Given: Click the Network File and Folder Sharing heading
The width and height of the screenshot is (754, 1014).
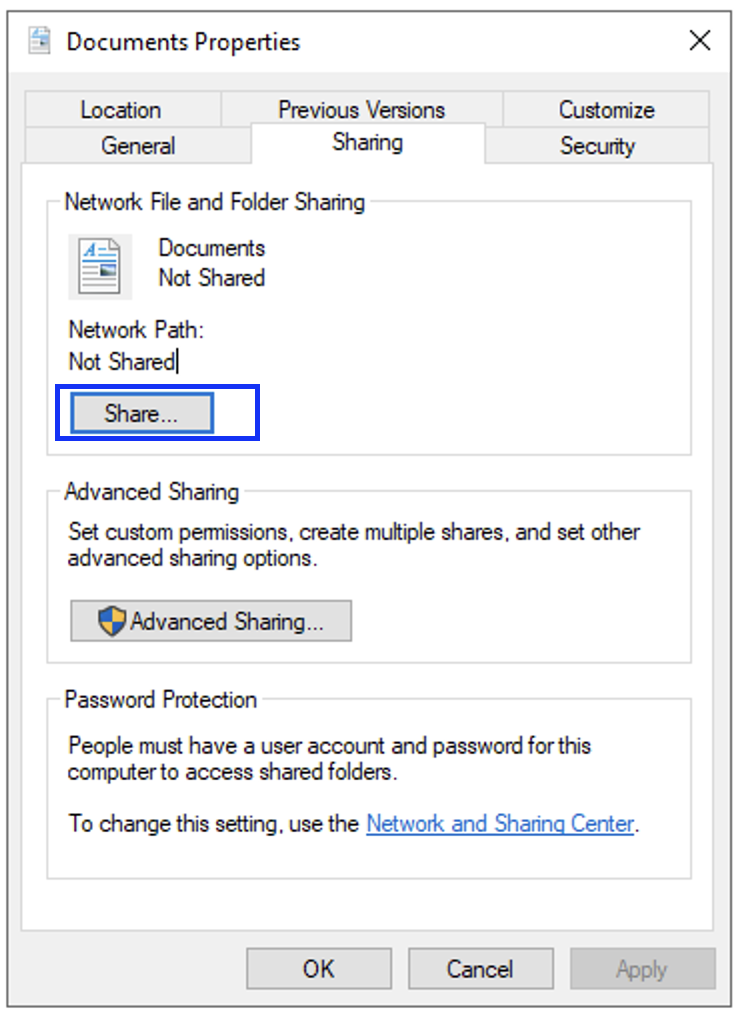Looking at the screenshot, I should [x=215, y=202].
